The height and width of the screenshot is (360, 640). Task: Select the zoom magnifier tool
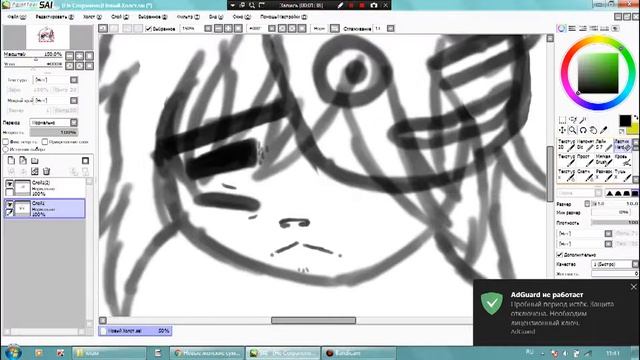pos(573,130)
